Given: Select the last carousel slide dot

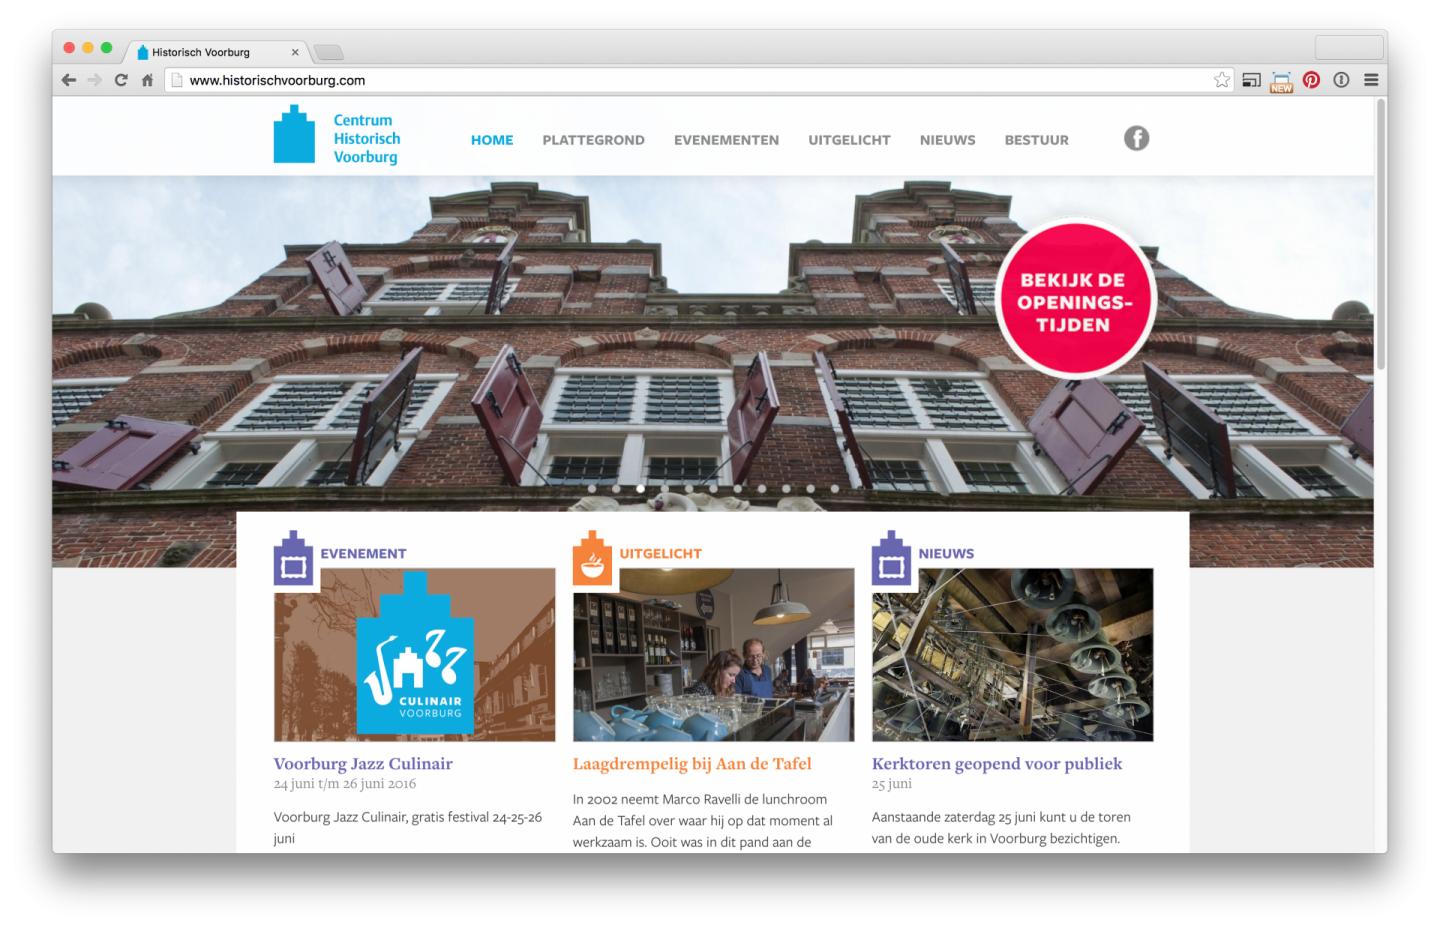Looking at the screenshot, I should [x=834, y=489].
